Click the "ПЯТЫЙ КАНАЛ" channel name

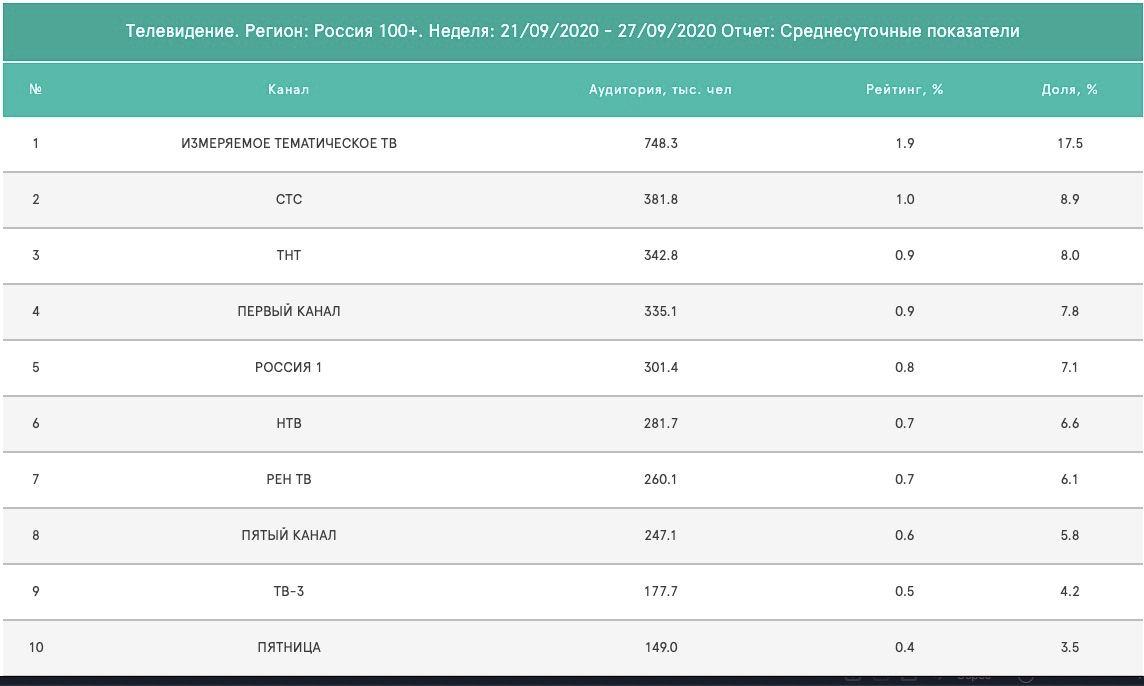coord(289,535)
